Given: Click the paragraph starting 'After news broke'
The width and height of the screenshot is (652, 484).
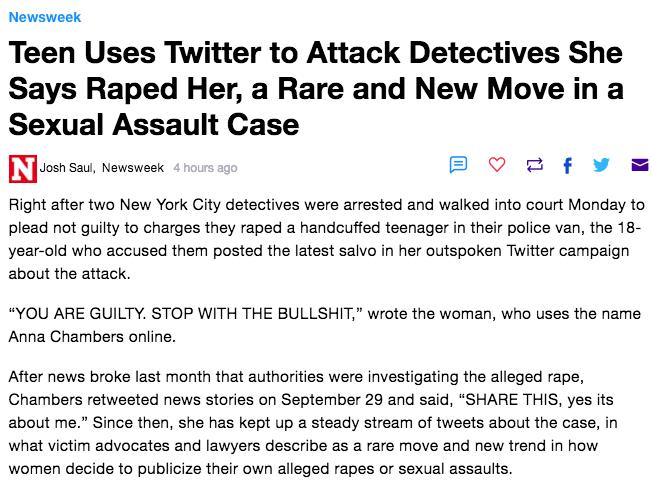Looking at the screenshot, I should [312, 422].
